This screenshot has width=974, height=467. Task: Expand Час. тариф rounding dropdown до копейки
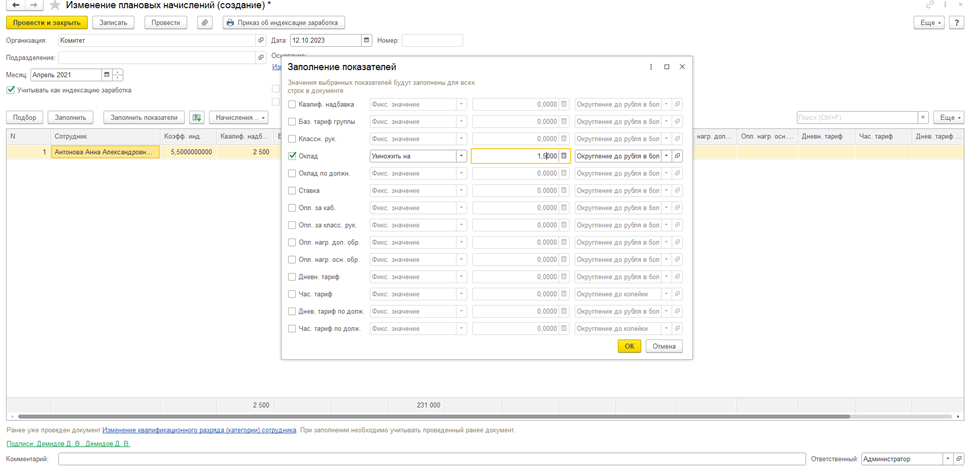(x=667, y=294)
